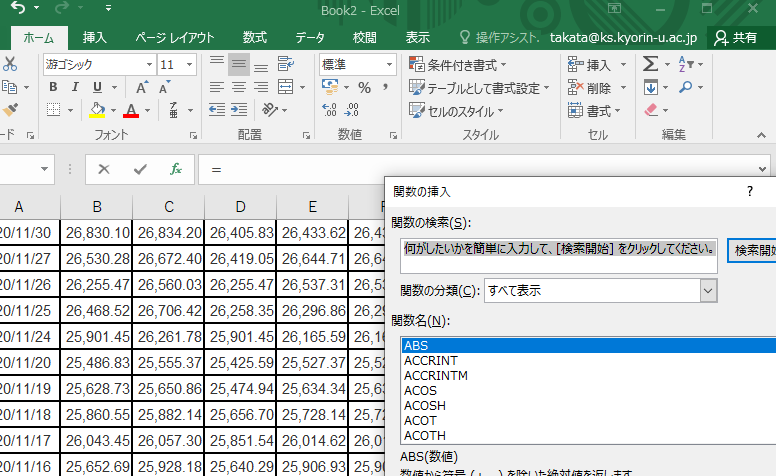Cancel formula entry with X

[104, 169]
